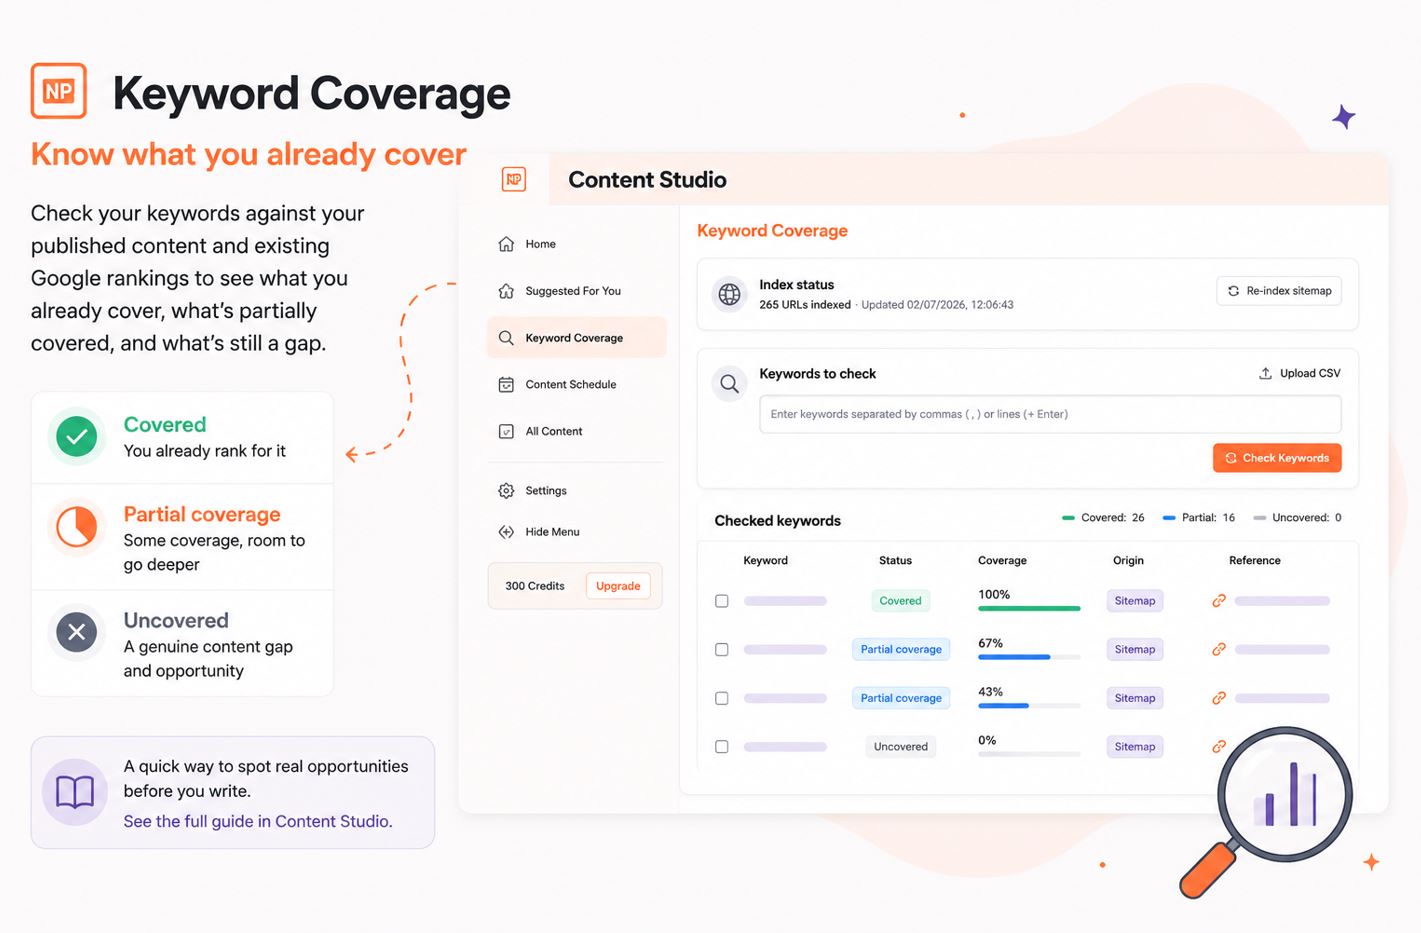This screenshot has height=933, width=1421.
Task: Click the open book guide icon
Action: [x=75, y=792]
